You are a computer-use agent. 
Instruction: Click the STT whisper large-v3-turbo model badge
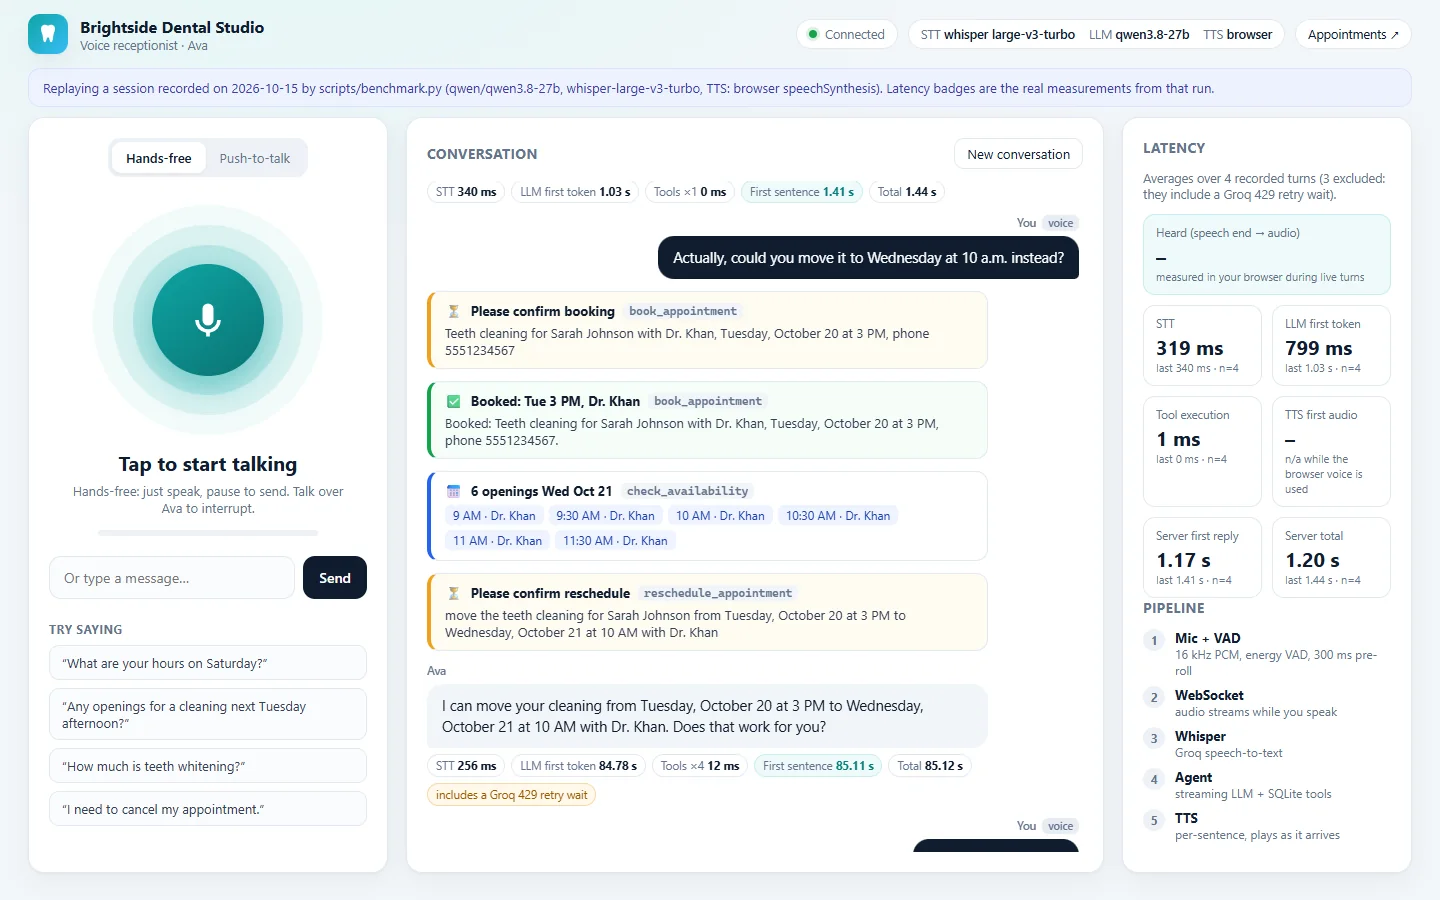pyautogui.click(x=997, y=34)
